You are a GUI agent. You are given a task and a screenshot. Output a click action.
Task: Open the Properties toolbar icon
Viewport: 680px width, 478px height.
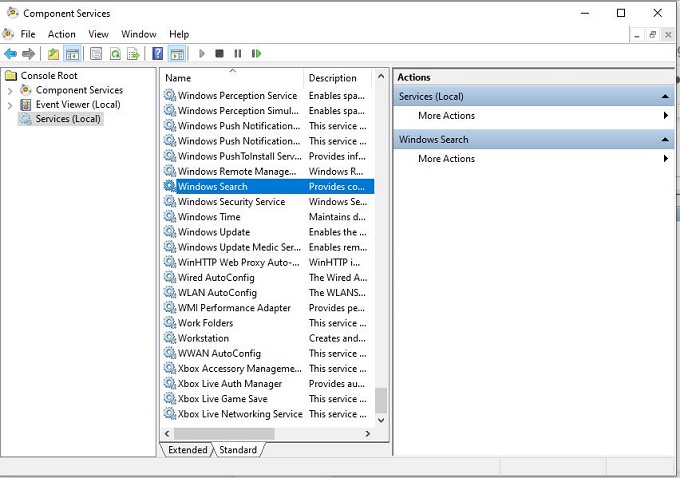tap(96, 54)
